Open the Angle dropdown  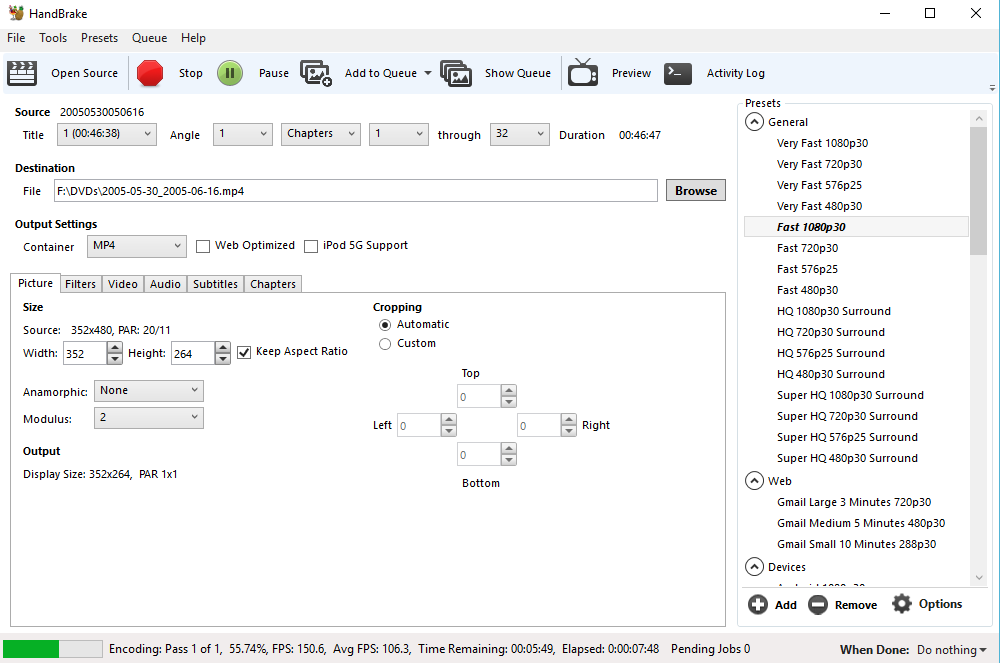pyautogui.click(x=242, y=134)
